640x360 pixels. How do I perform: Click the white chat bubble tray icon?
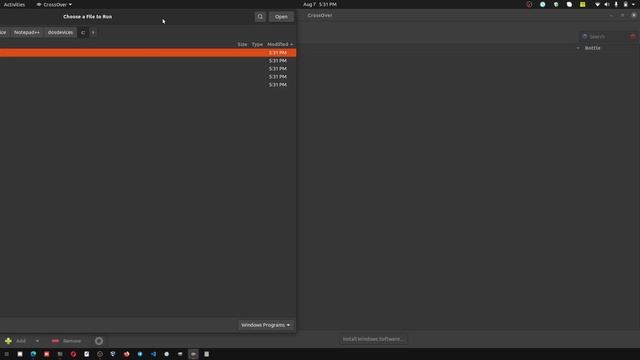point(569,4)
